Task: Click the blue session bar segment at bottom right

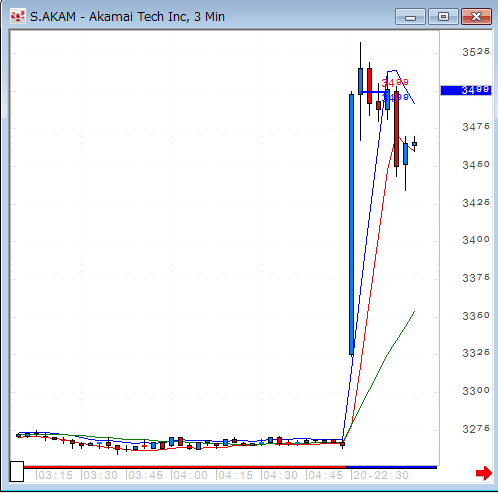Action: coord(392,467)
